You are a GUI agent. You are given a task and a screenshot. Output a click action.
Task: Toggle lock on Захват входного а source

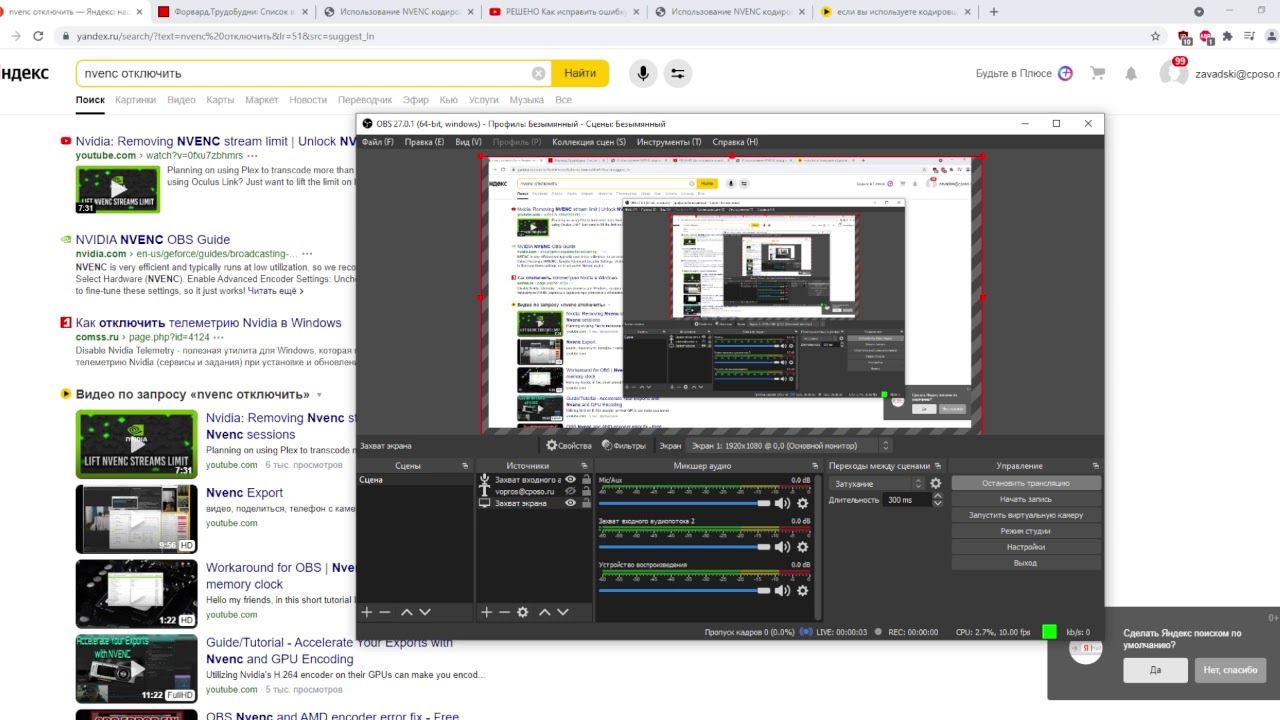coord(585,480)
